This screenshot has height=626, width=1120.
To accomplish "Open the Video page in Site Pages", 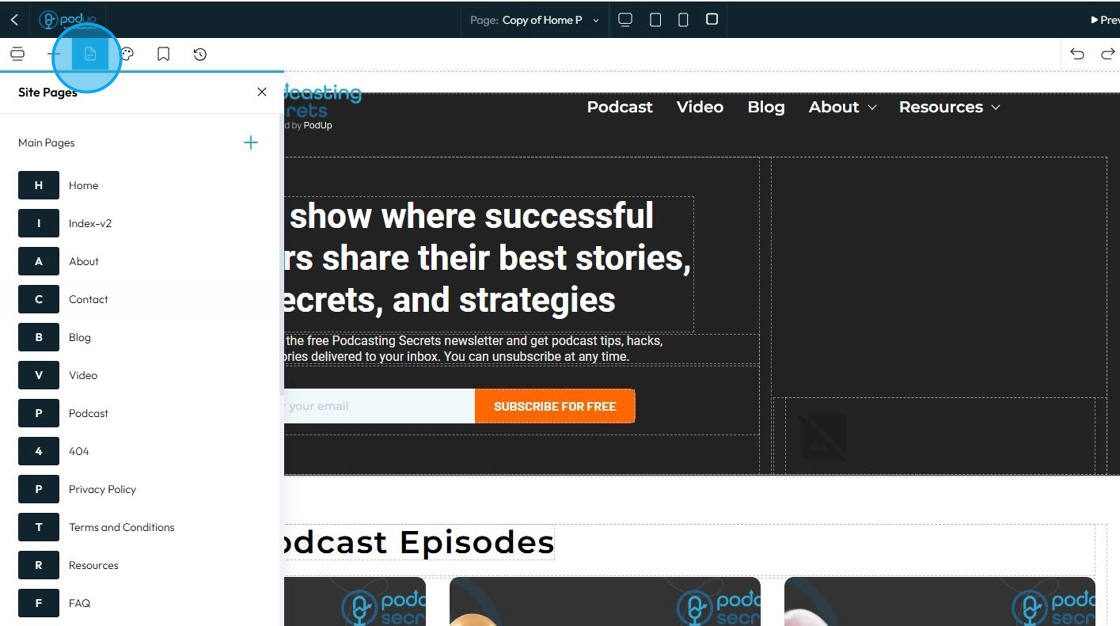I will click(83, 375).
